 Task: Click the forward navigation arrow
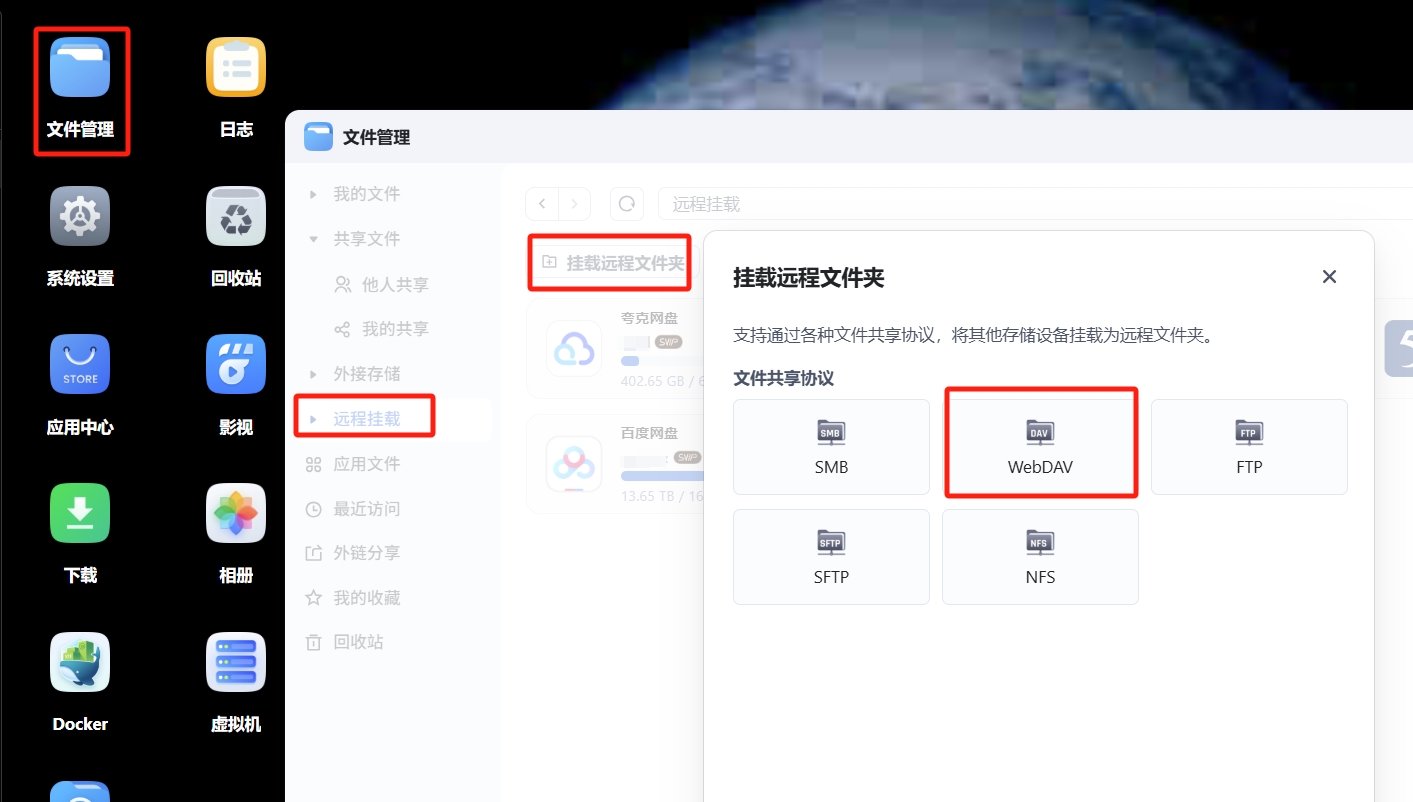coord(574,204)
